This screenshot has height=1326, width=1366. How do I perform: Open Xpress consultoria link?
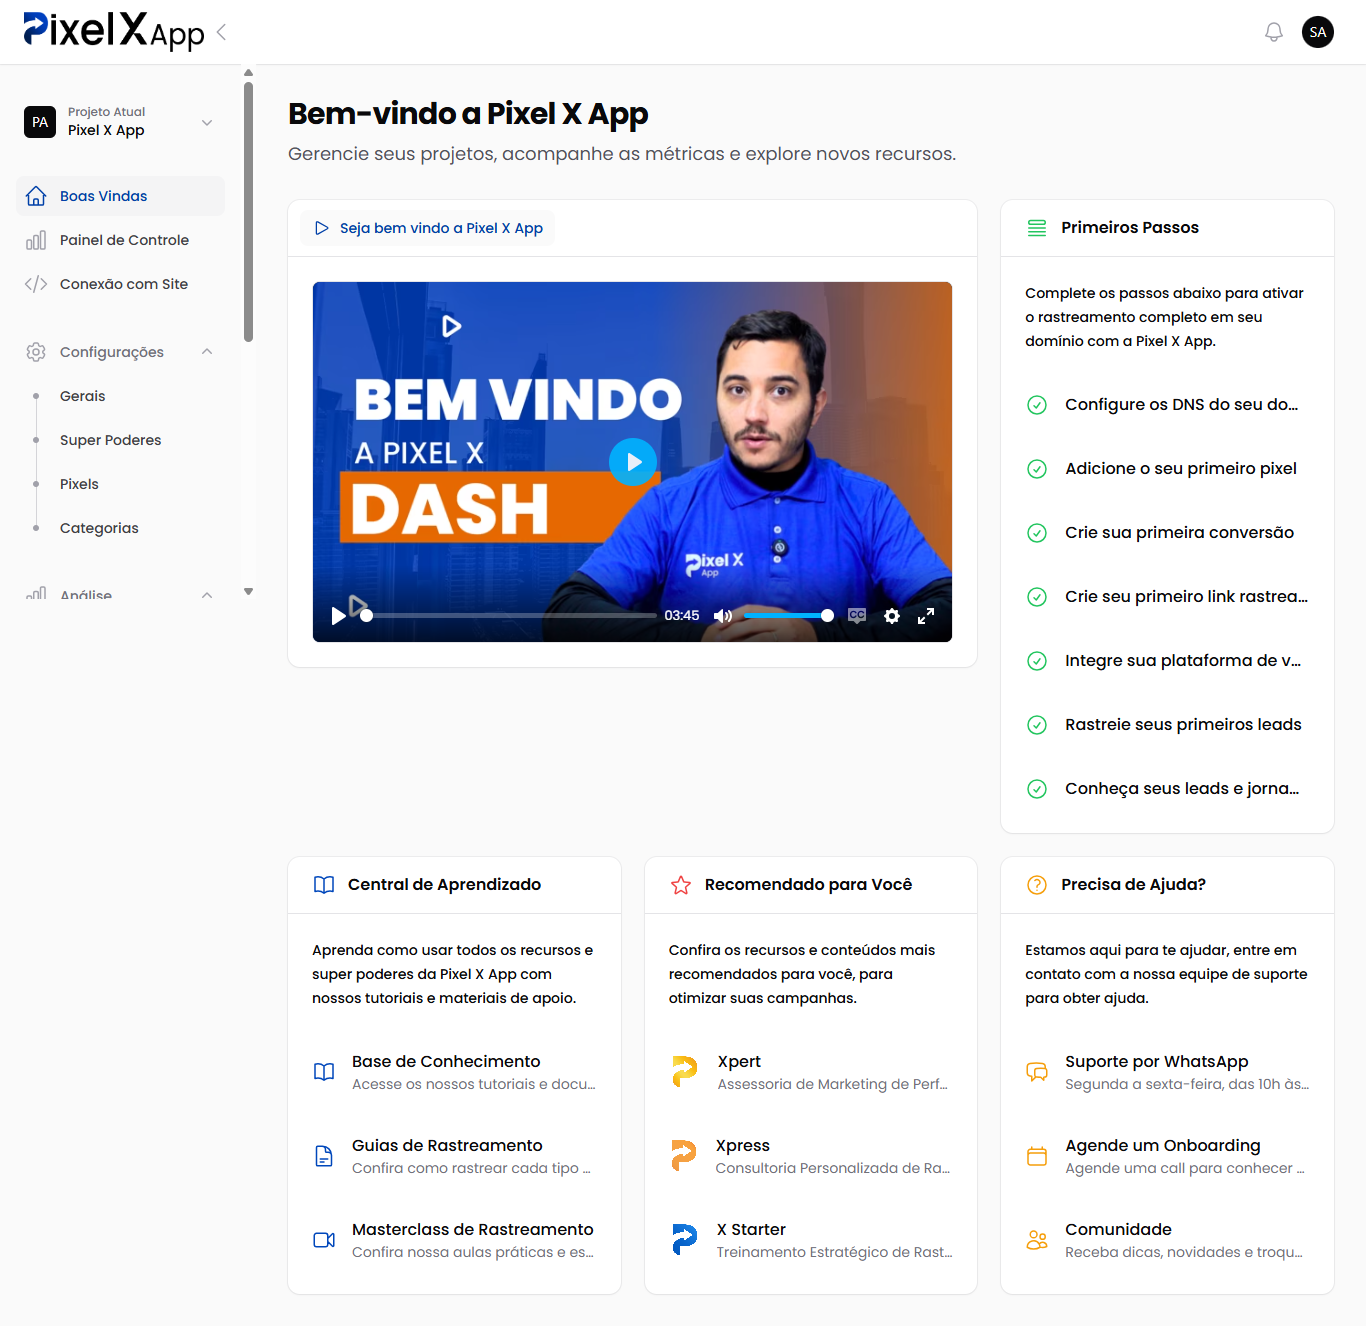[811, 1156]
